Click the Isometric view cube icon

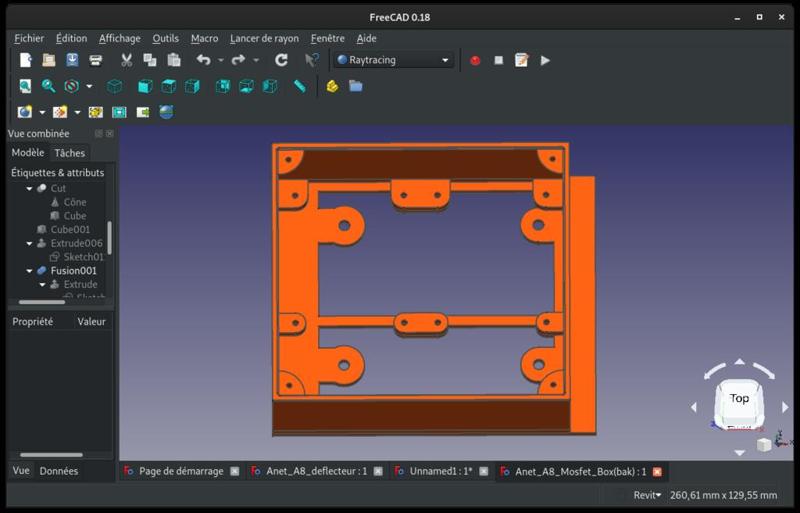115,87
